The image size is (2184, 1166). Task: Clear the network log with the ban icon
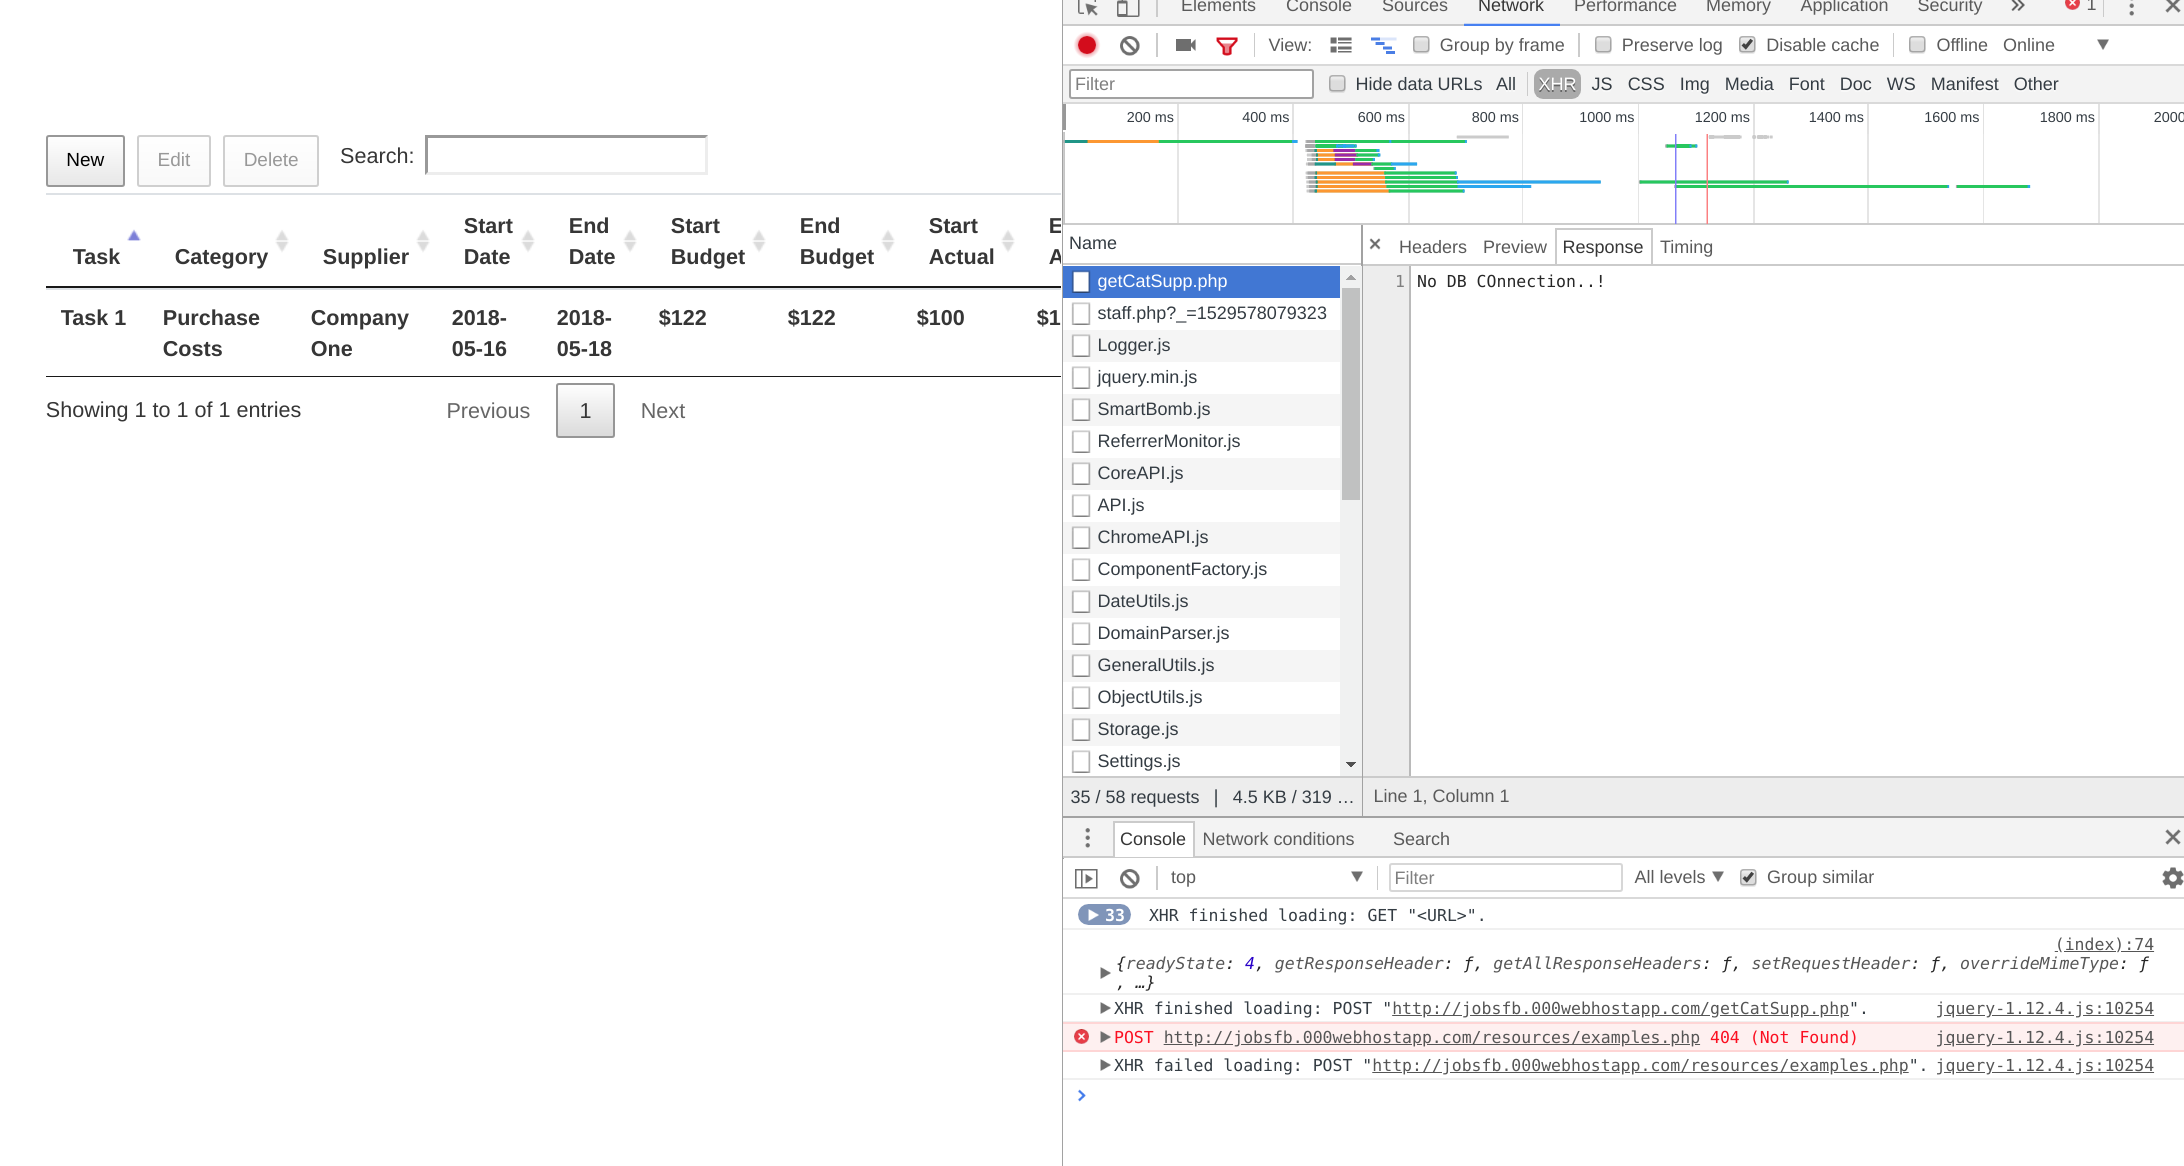[1130, 45]
